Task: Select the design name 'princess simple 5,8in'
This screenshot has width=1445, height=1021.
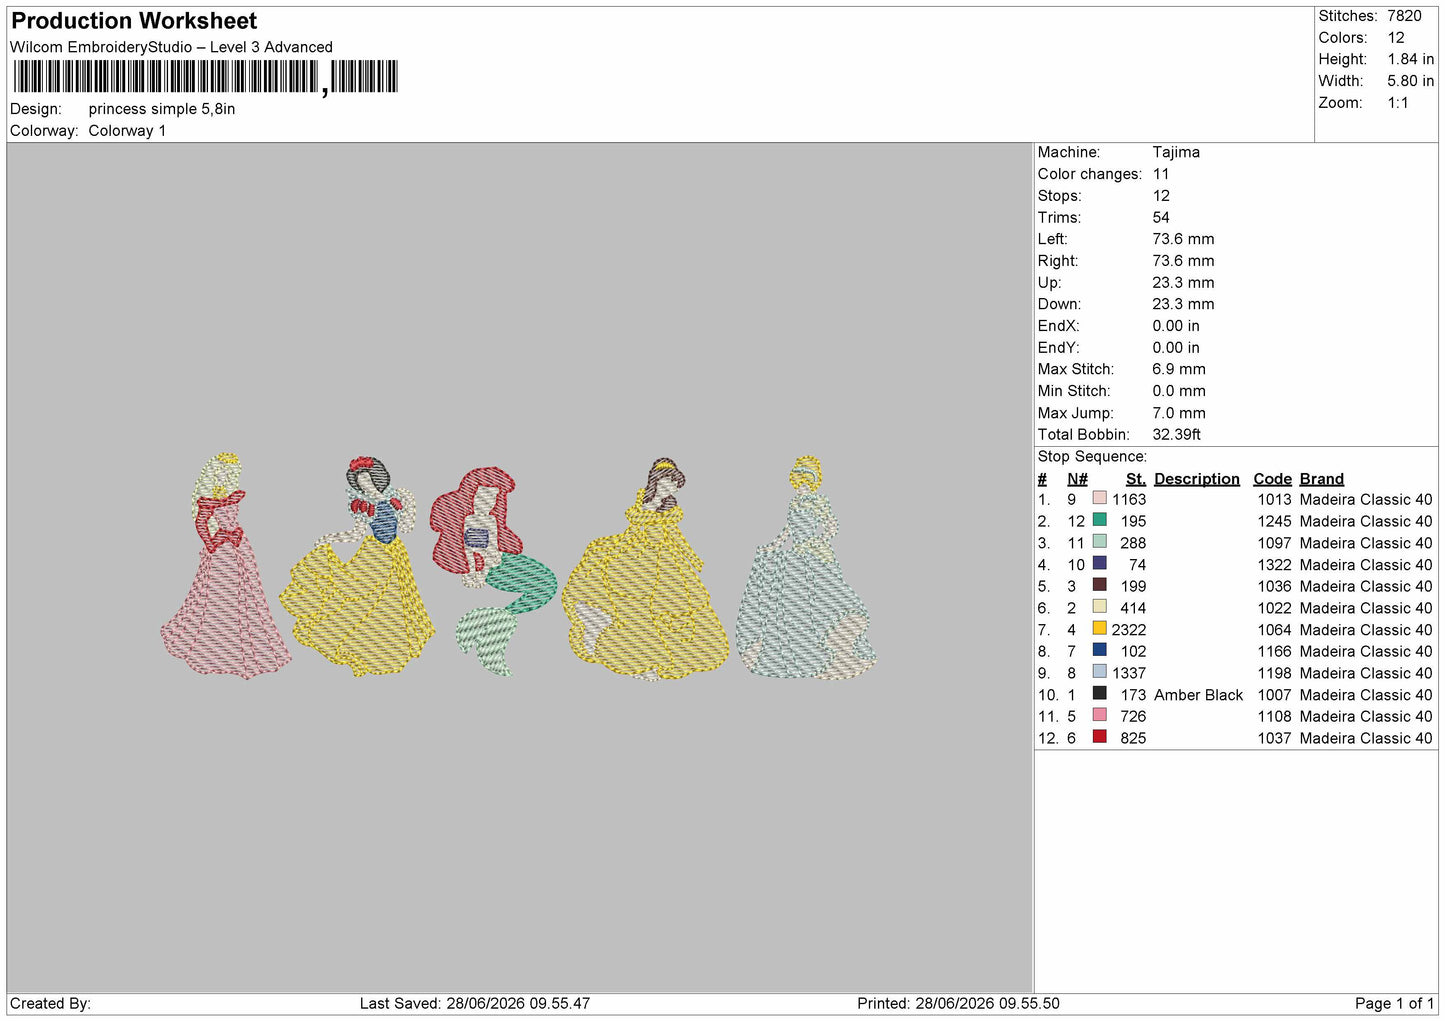Action: [x=162, y=109]
